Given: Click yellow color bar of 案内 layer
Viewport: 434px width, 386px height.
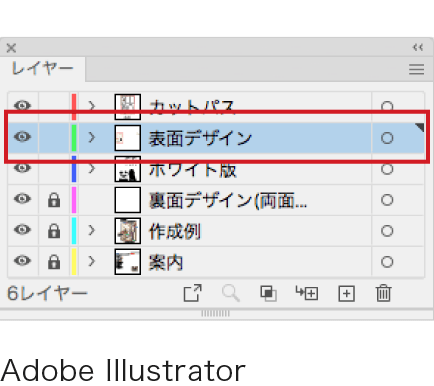Looking at the screenshot, I should (x=74, y=262).
